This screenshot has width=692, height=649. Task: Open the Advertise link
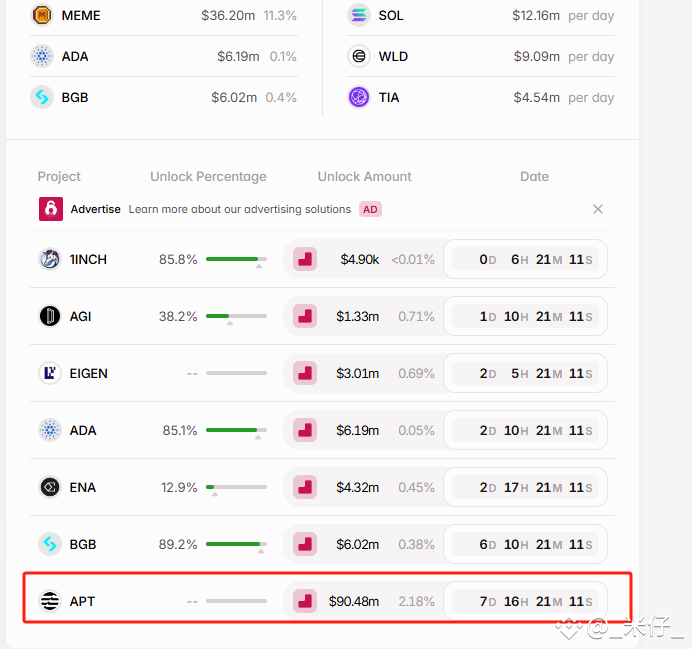pos(95,209)
